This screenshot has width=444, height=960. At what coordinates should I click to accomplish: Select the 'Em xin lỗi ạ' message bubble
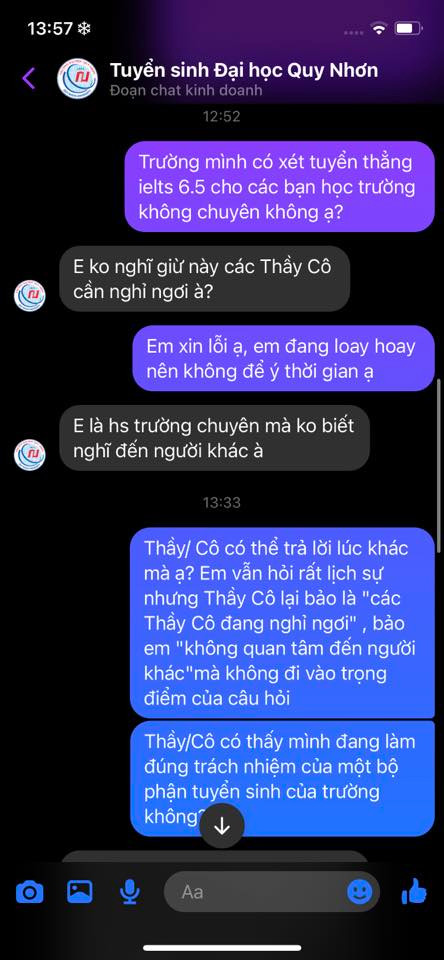point(284,358)
